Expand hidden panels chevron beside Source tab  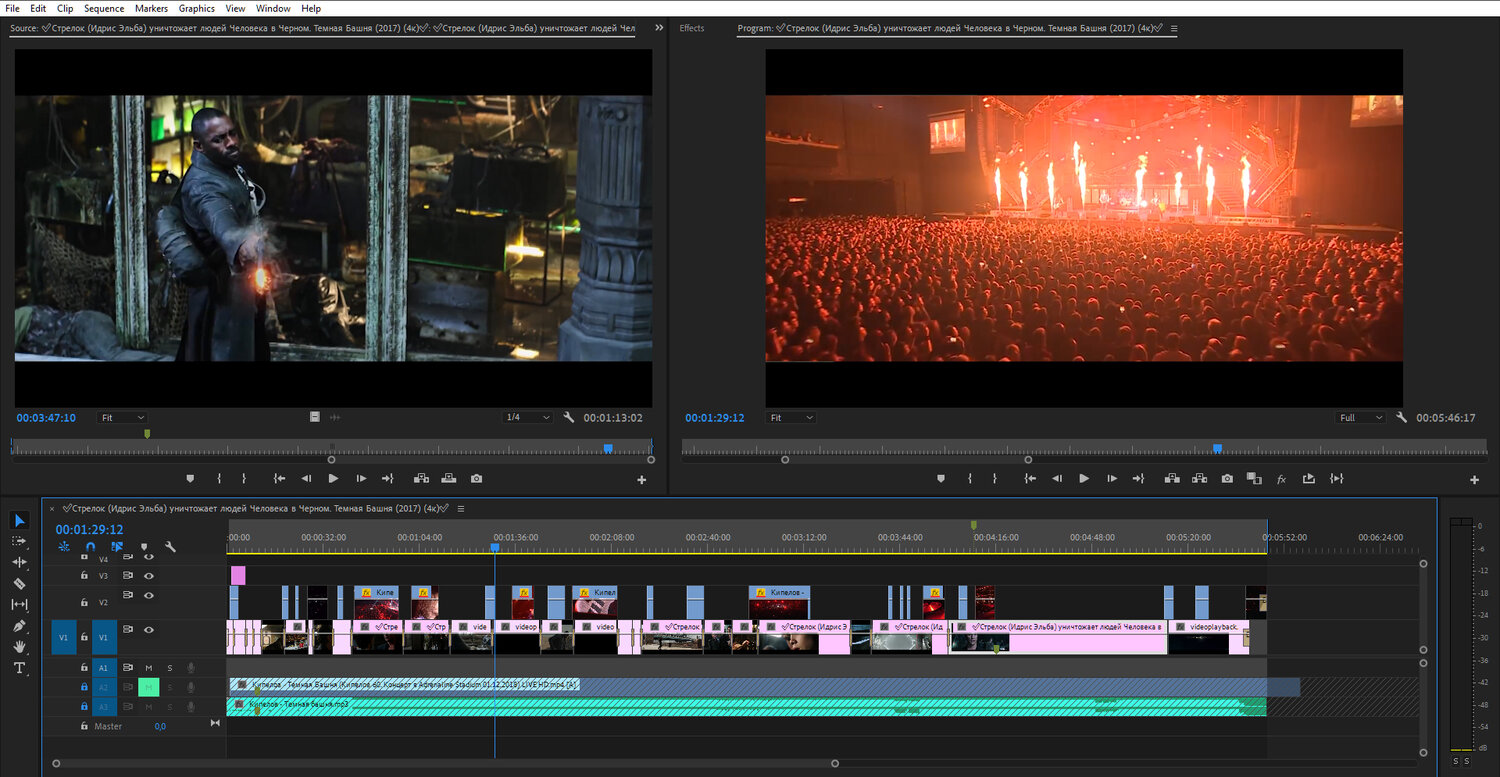tap(659, 28)
